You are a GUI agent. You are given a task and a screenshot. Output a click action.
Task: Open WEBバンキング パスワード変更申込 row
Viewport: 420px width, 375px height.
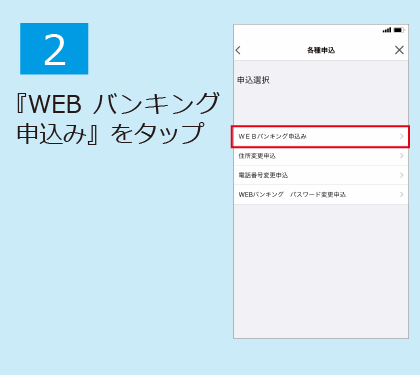(321, 195)
